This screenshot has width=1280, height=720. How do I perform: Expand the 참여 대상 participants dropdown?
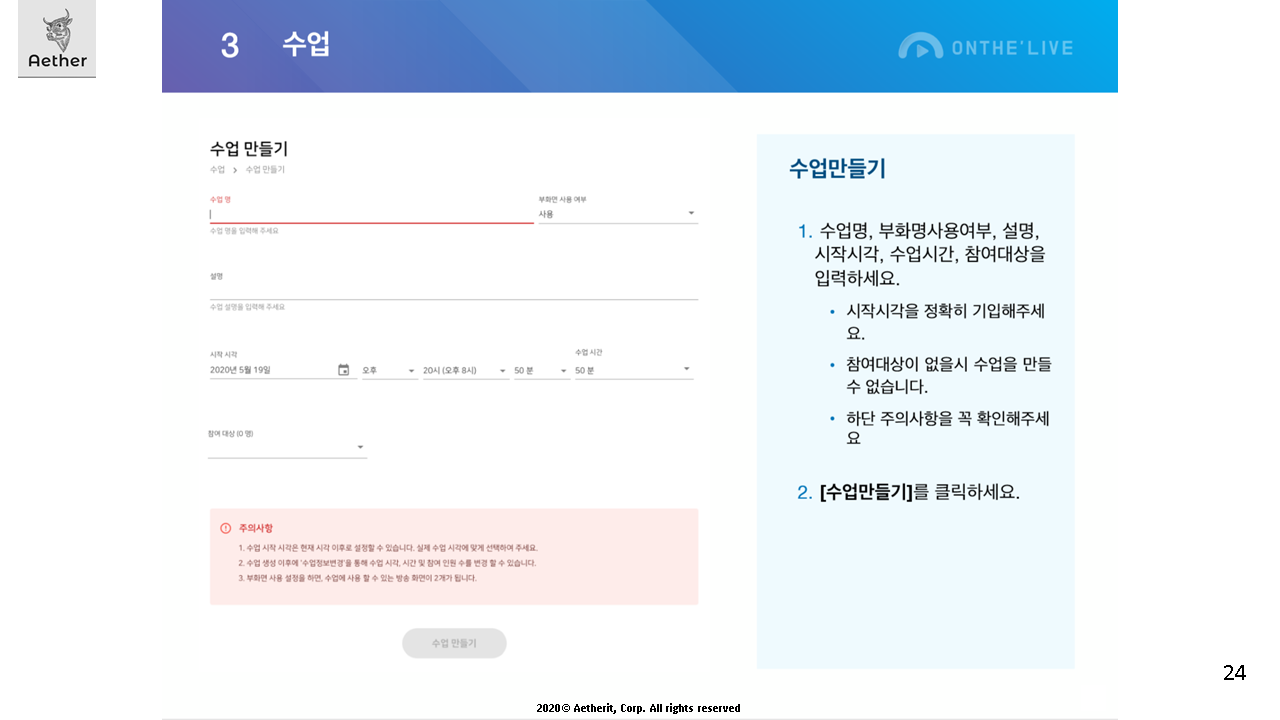click(x=287, y=448)
